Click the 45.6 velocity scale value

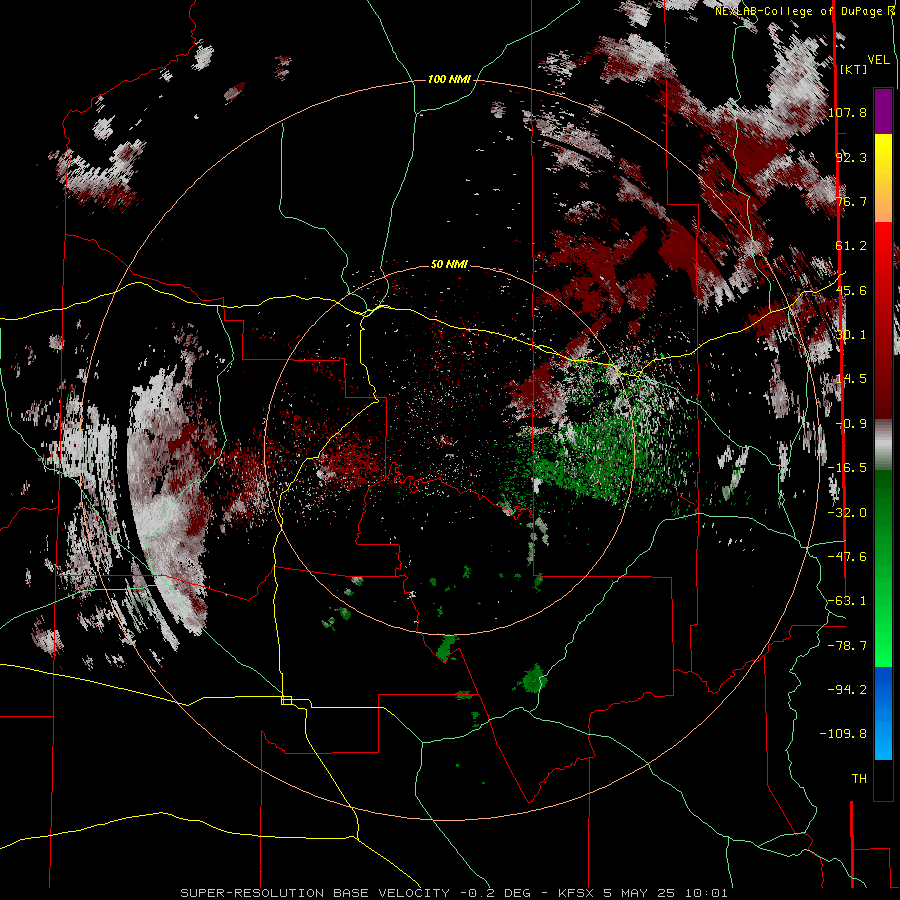(x=851, y=290)
